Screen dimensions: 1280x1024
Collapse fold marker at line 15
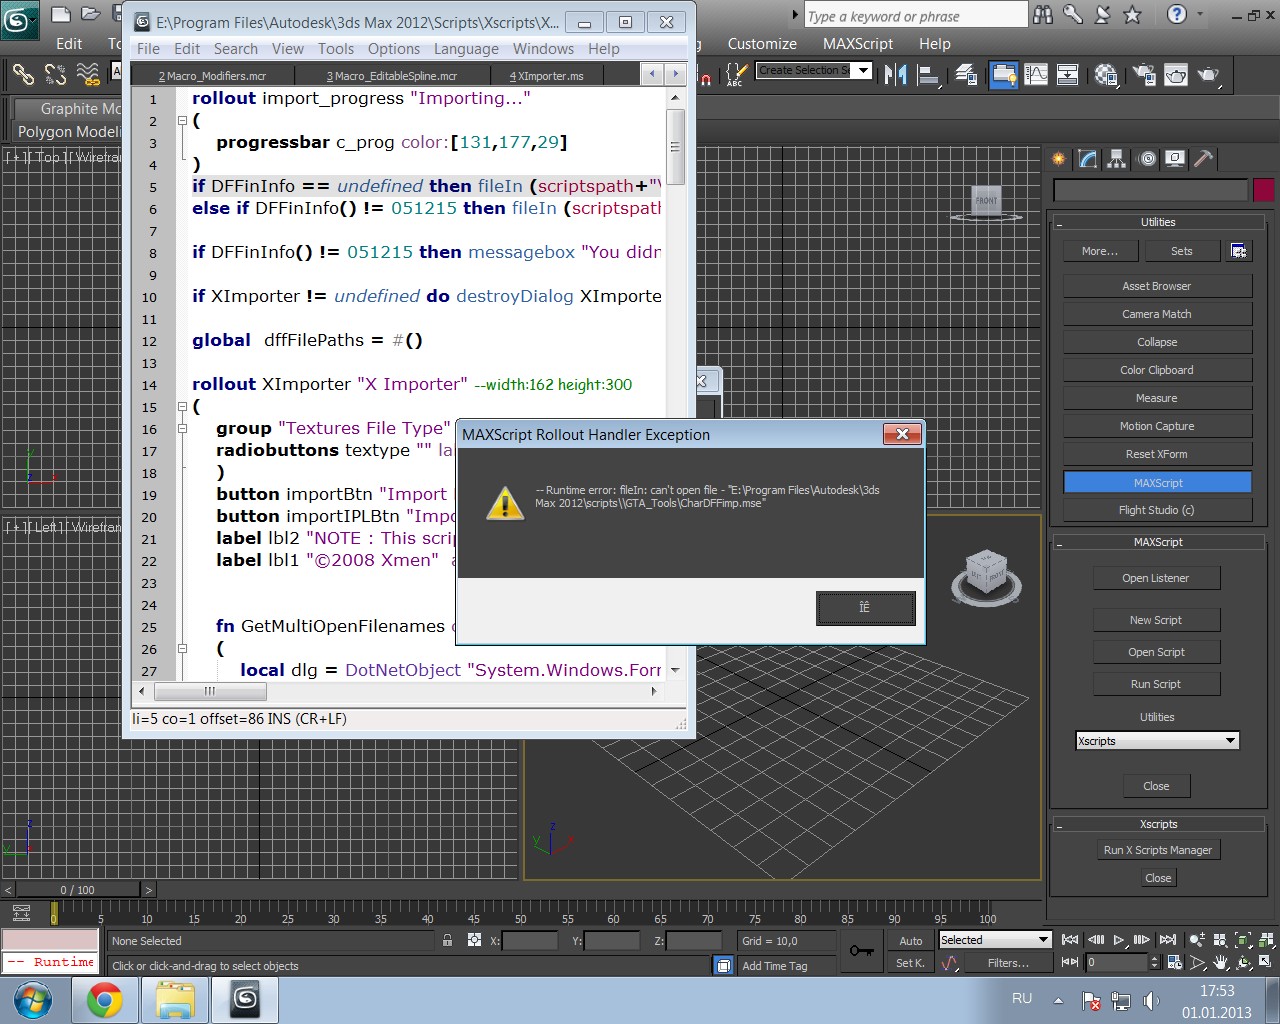coord(182,406)
